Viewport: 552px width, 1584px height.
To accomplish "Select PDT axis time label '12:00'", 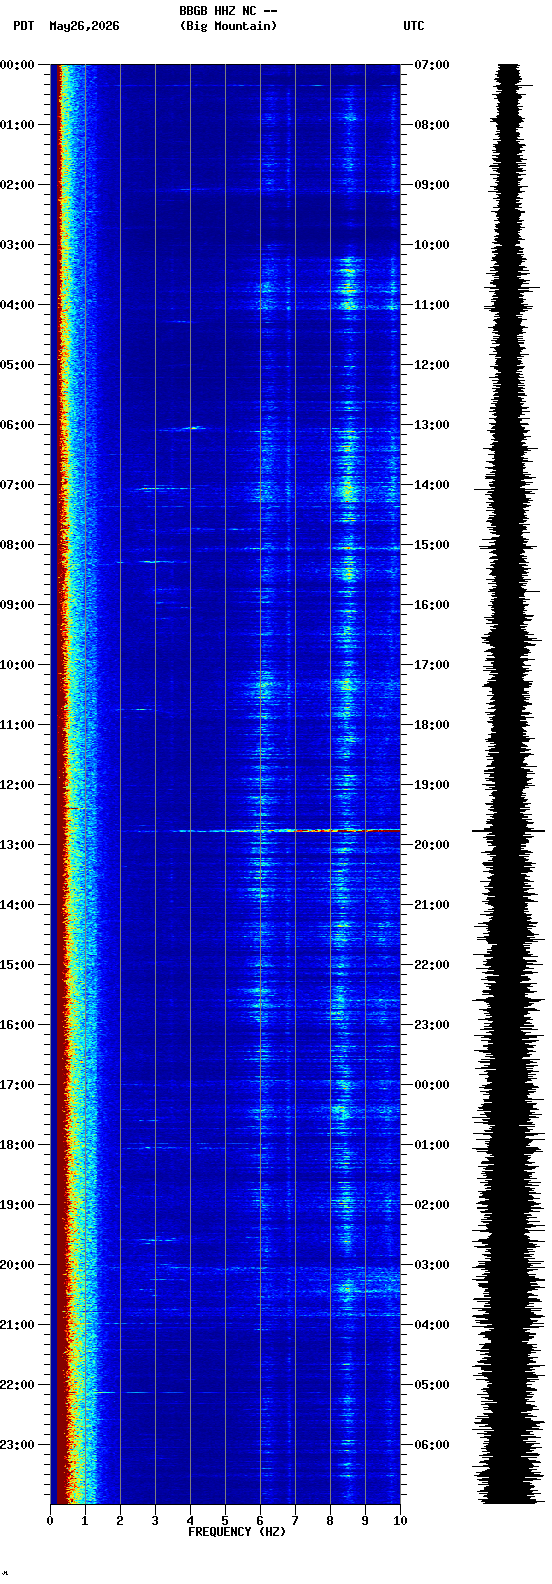I will (18, 785).
